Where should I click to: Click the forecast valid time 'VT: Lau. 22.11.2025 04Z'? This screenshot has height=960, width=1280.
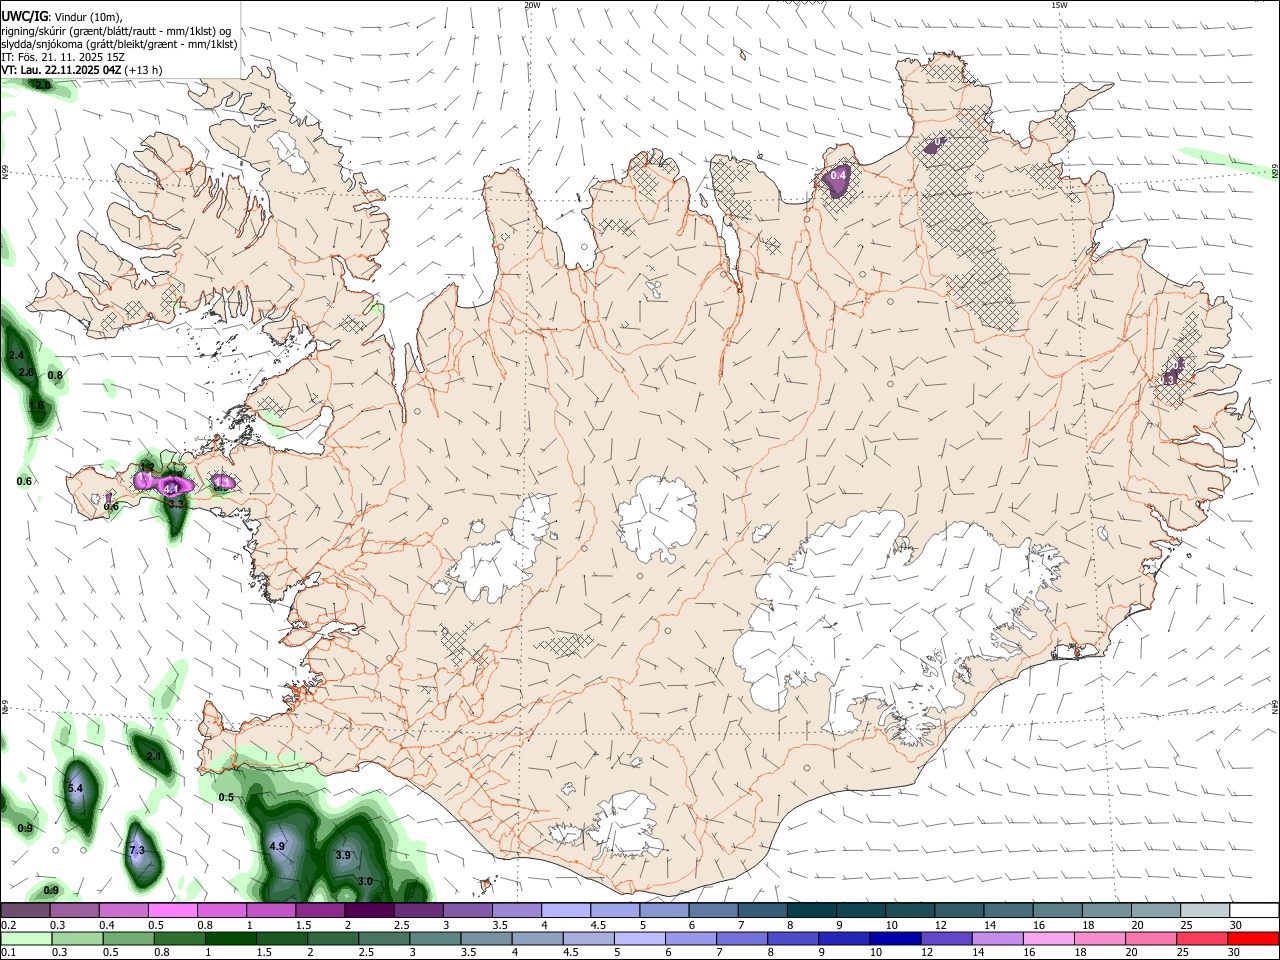pos(62,70)
